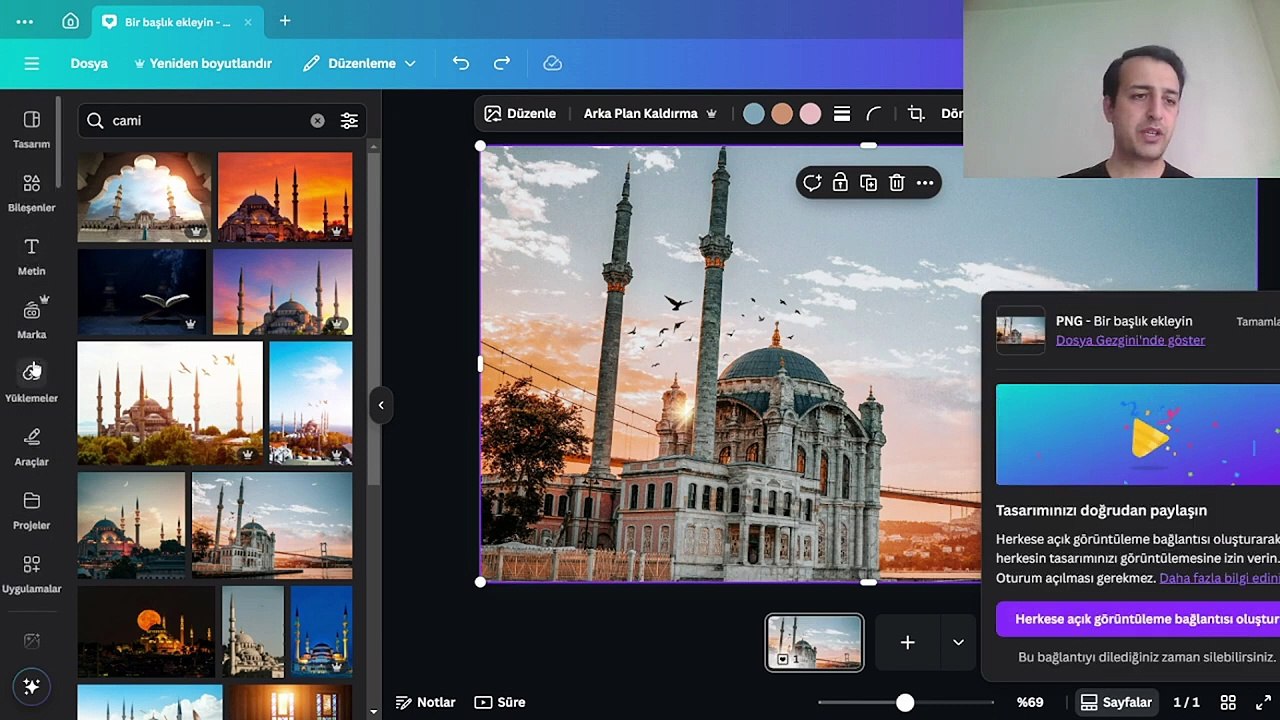Screen dimensions: 1280x720
Task: Open more options on floating toolbar
Action: click(925, 183)
